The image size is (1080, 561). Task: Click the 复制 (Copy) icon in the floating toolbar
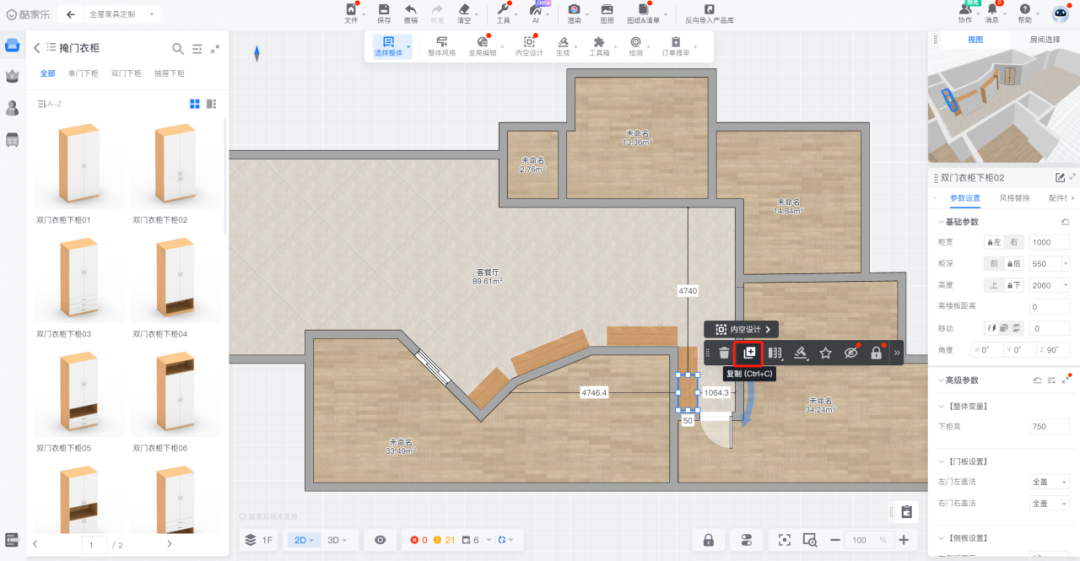(x=749, y=353)
